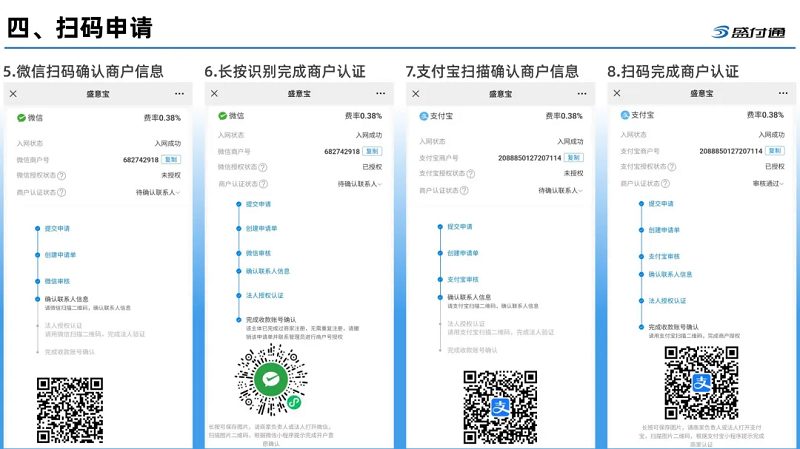
Task: Click help icon beside 商户认证状态 in step 6
Action: coord(264,184)
